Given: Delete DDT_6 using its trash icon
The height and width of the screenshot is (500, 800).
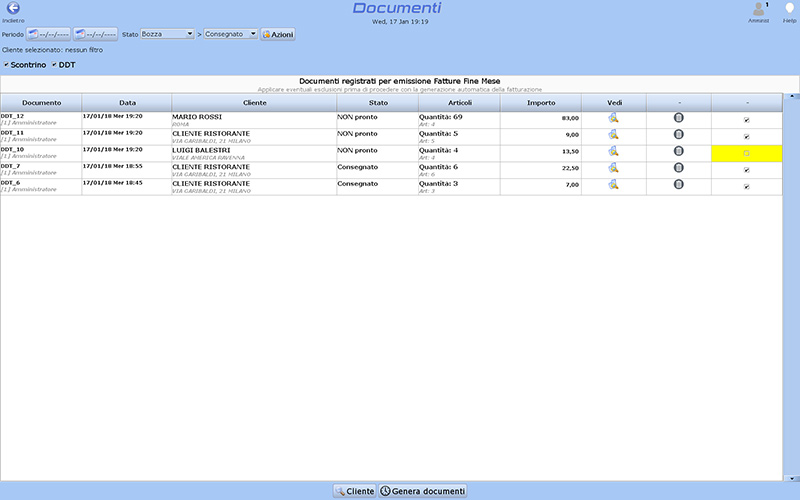Looking at the screenshot, I should coord(679,184).
